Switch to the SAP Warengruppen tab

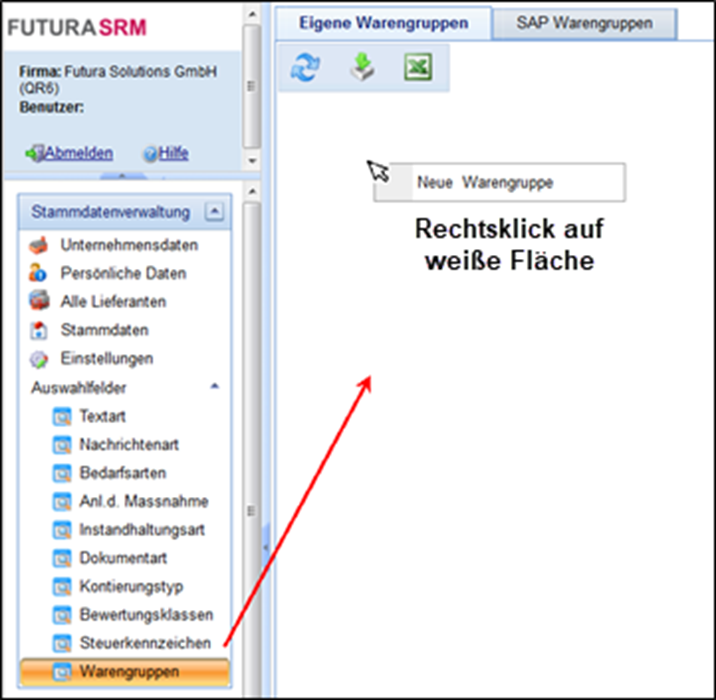click(x=584, y=22)
